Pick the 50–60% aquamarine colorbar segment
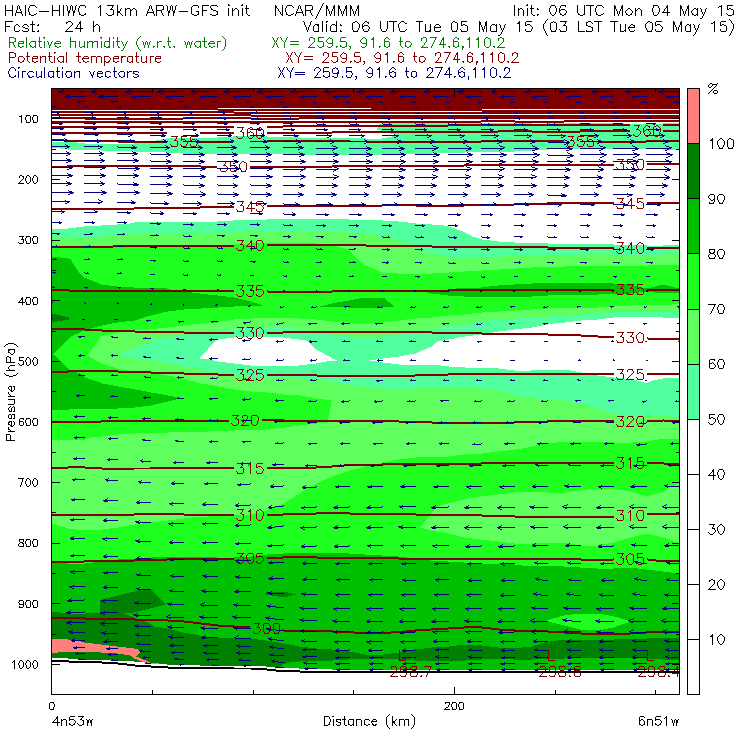Image resolution: width=740 pixels, height=740 pixels. [x=693, y=392]
